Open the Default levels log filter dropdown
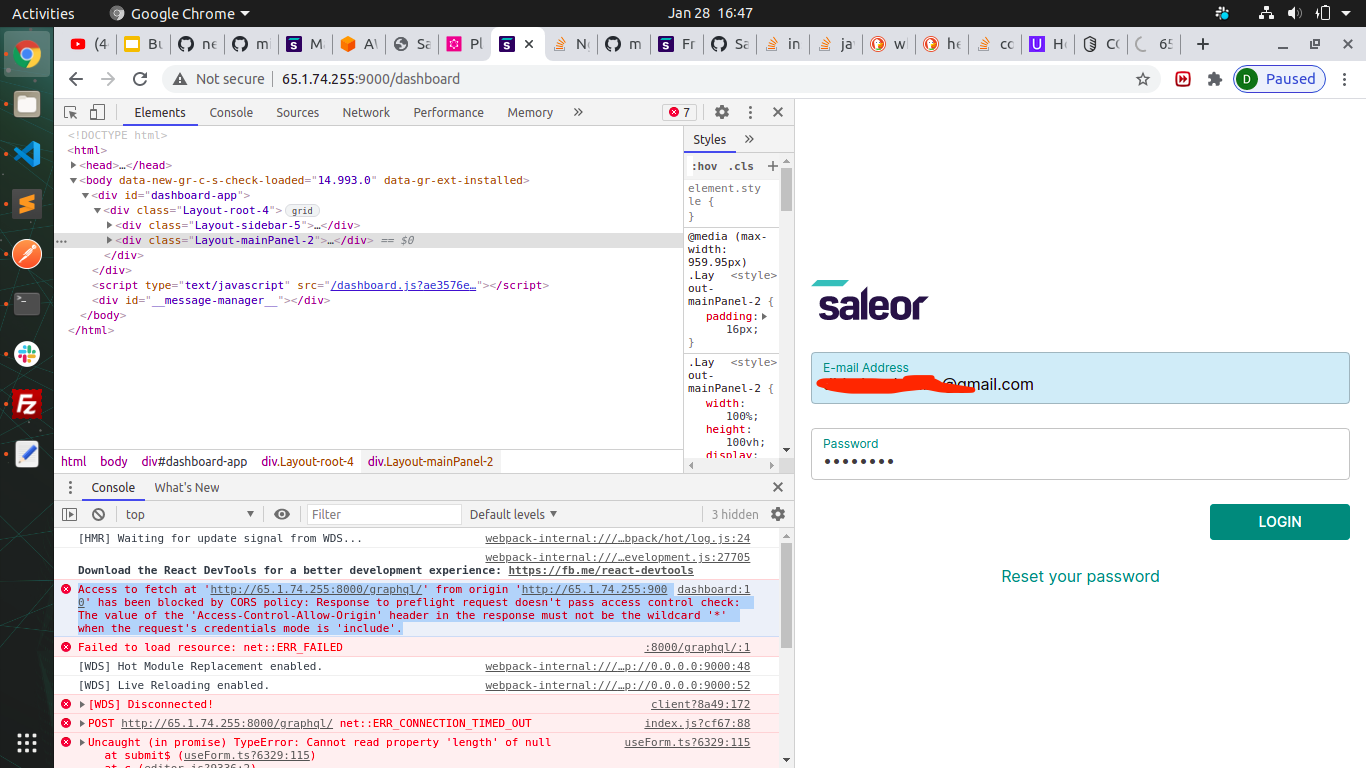Screen dimensions: 1366x768 pyautogui.click(x=514, y=514)
